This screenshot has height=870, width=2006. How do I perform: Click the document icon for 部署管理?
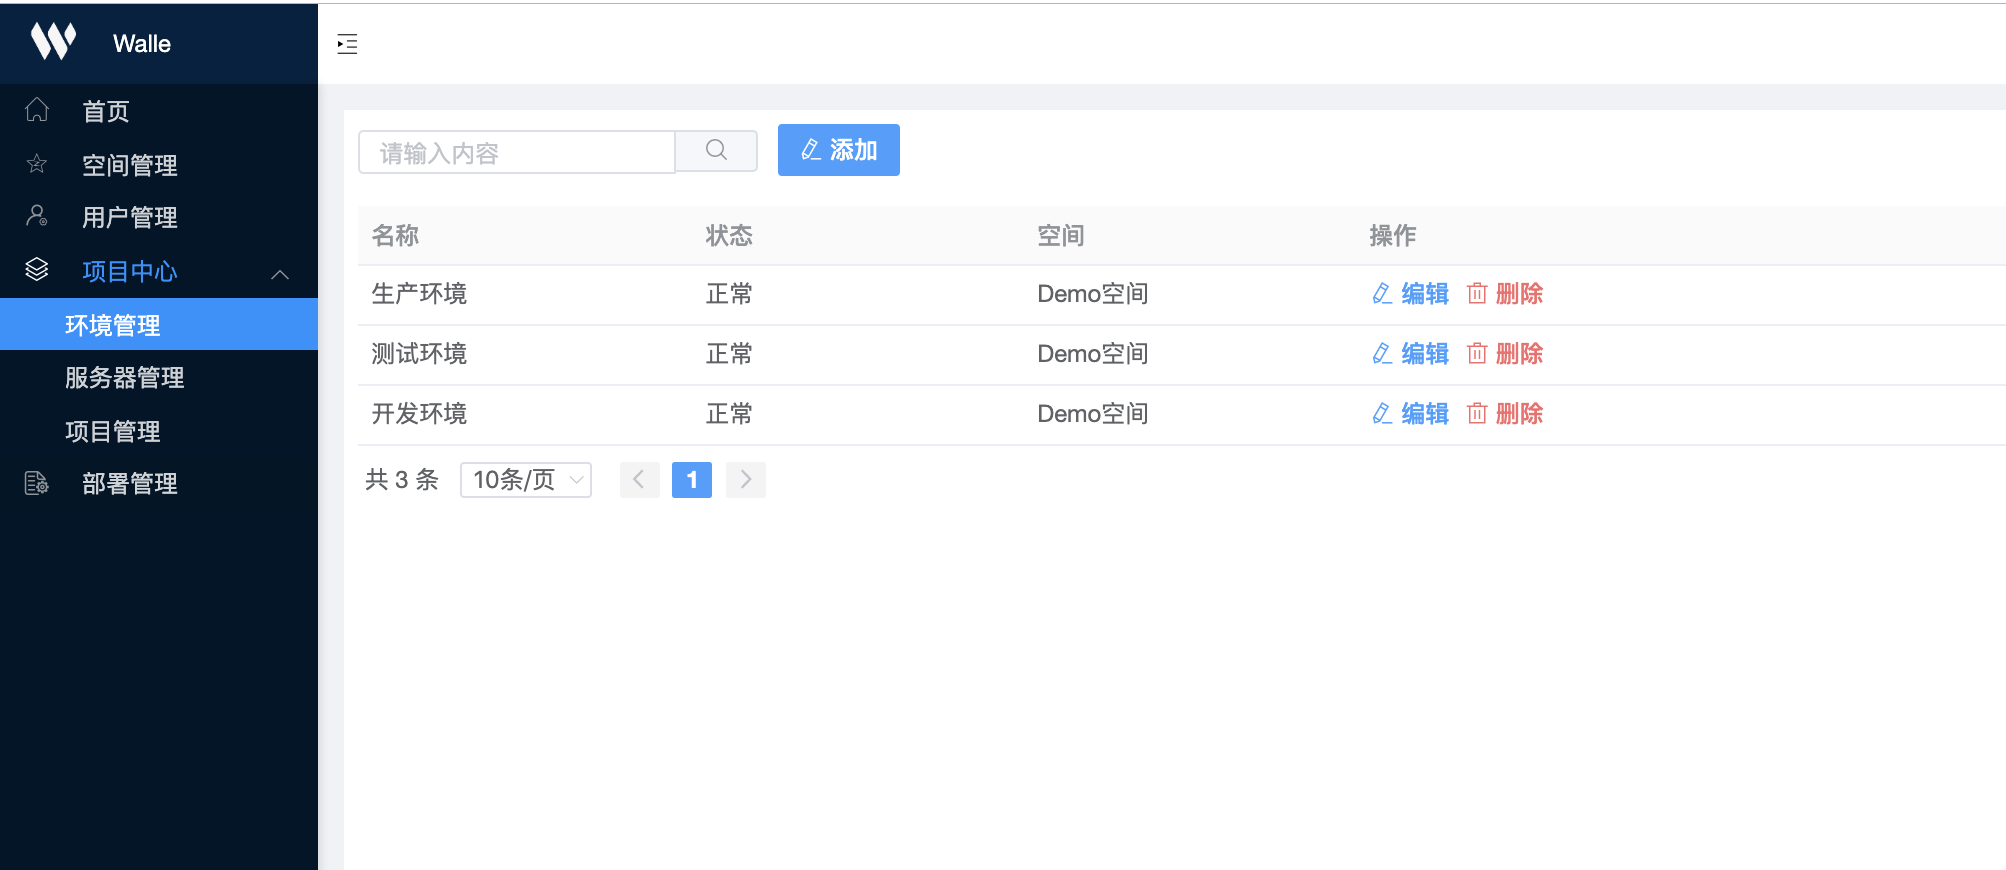pos(37,483)
